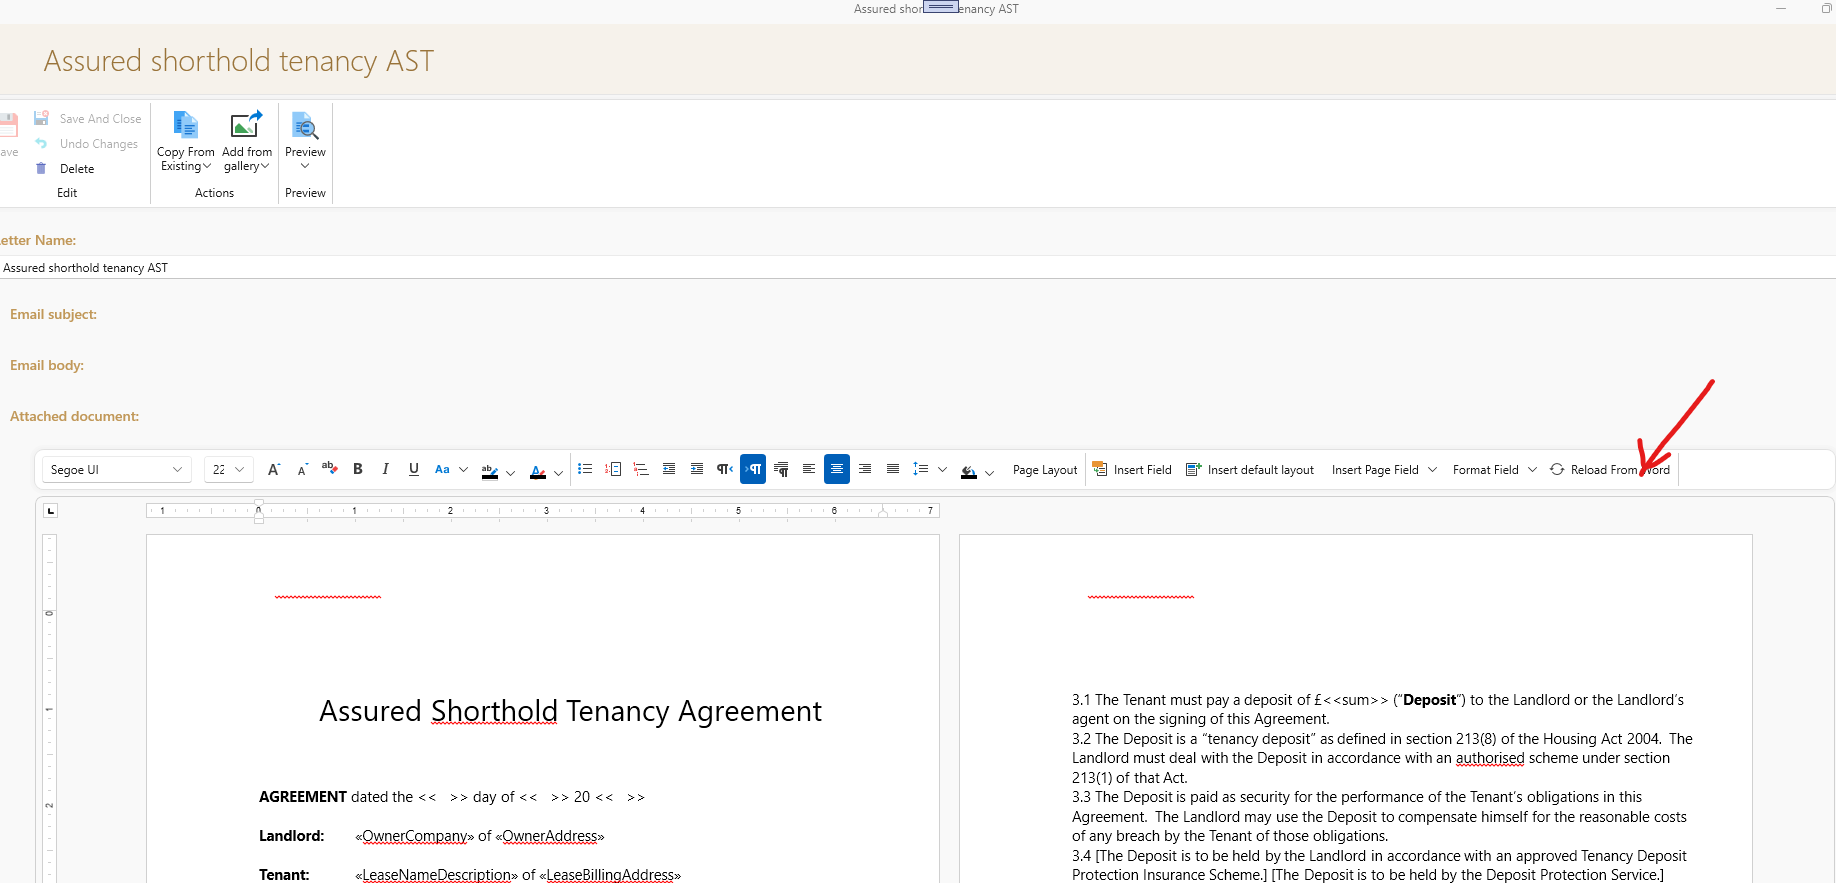Decrease the paragraph indent
Viewport: 1836px width, 883px height.
669,469
